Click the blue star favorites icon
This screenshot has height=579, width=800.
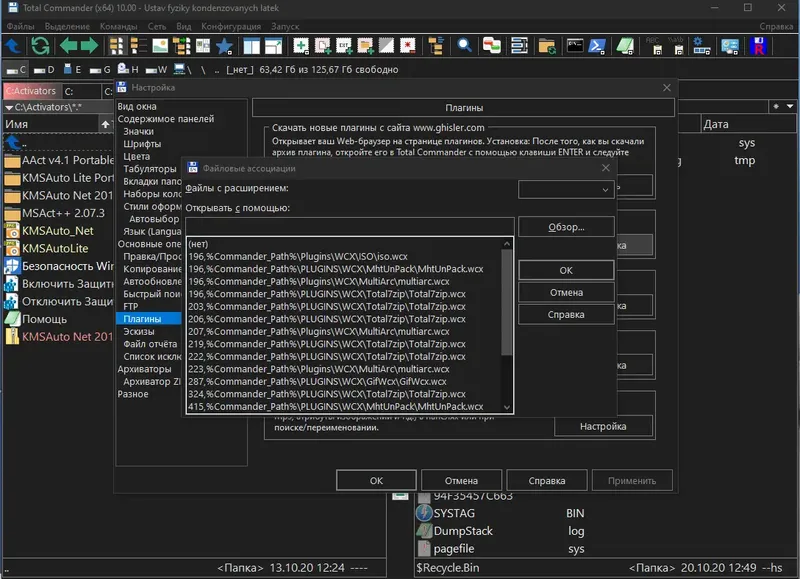click(222, 46)
